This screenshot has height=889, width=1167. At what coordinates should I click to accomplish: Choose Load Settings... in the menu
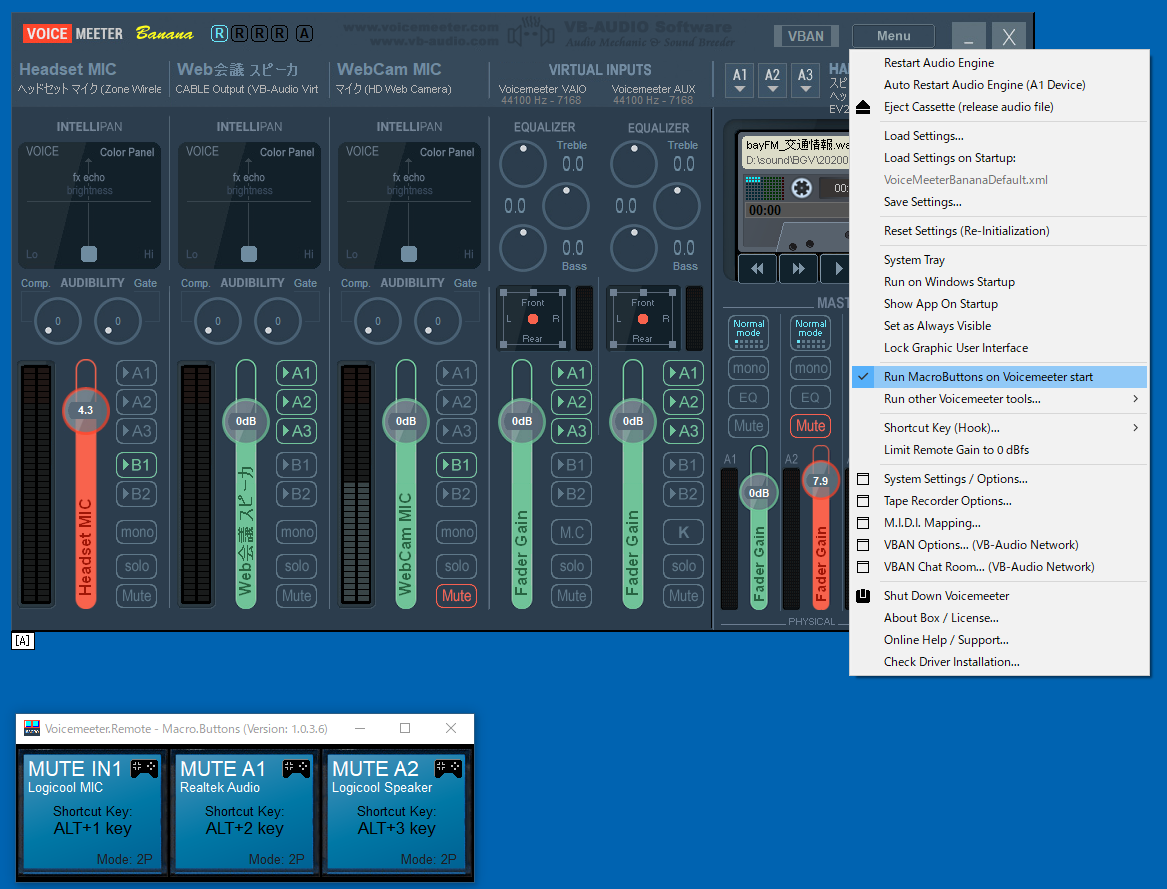pos(999,136)
